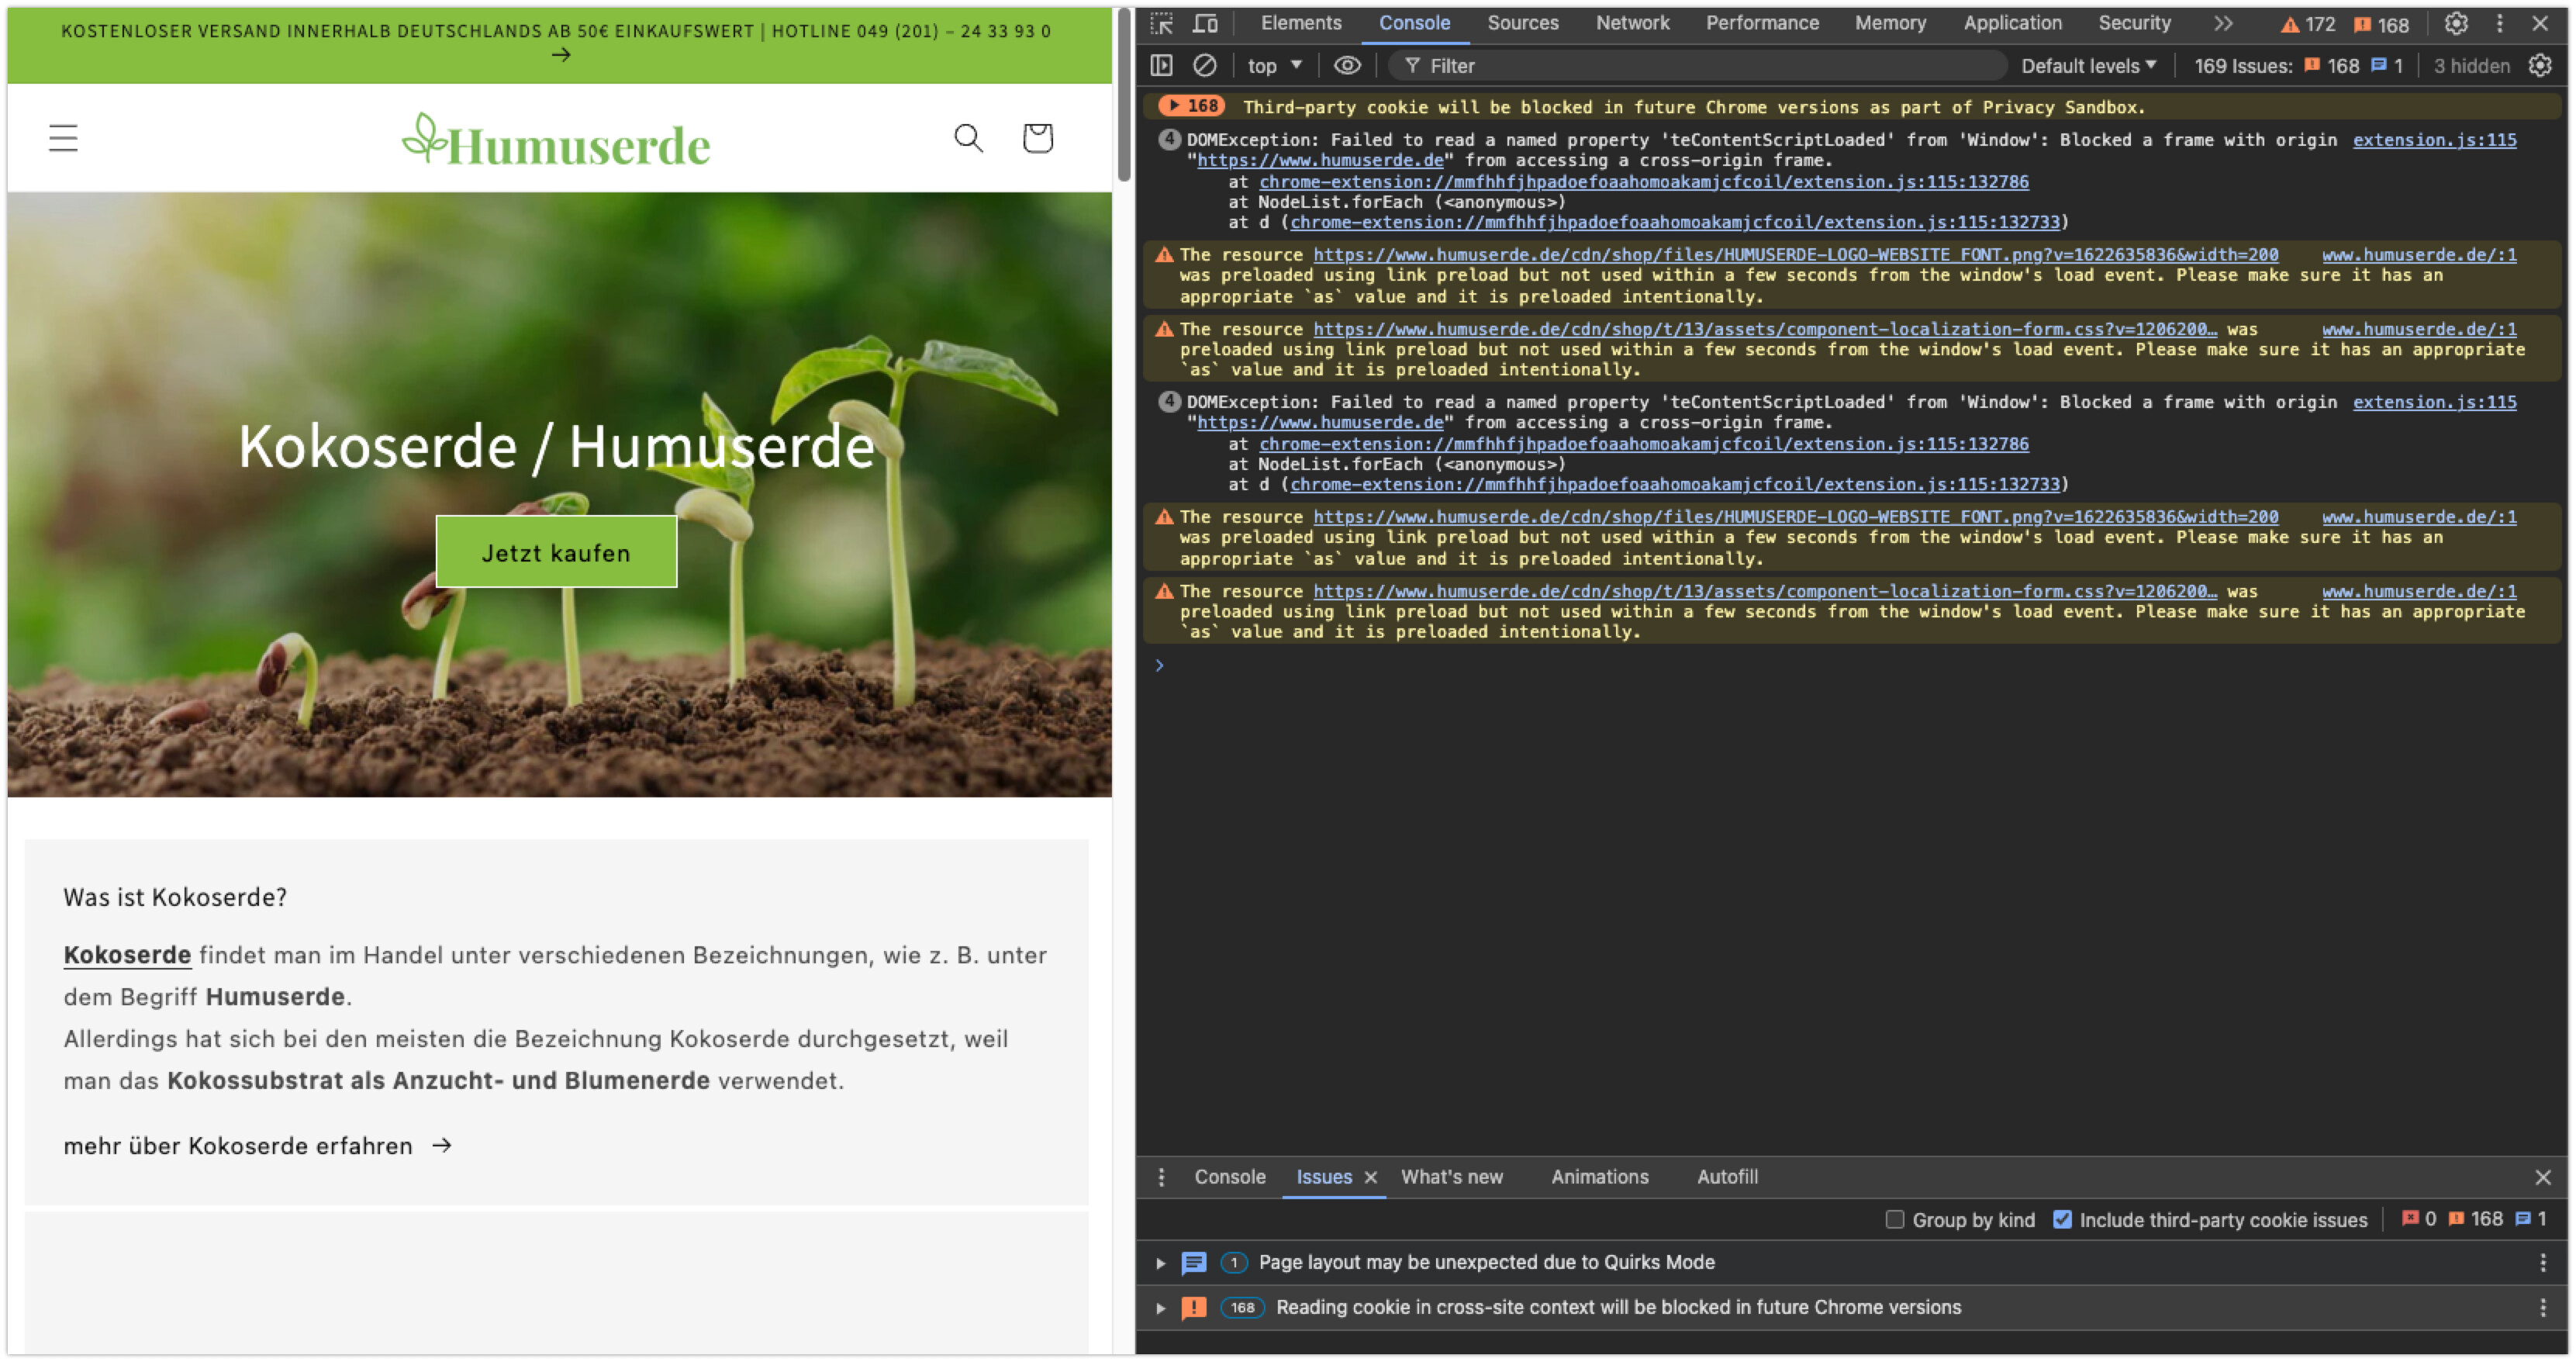Enable the Group by kind checkbox
2576x1362 pixels.
[1894, 1219]
